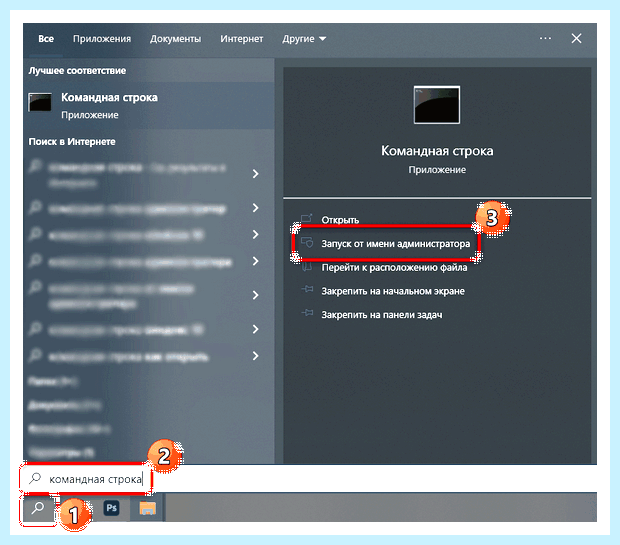Click the Открыть icon
The image size is (620, 545).
click(307, 219)
